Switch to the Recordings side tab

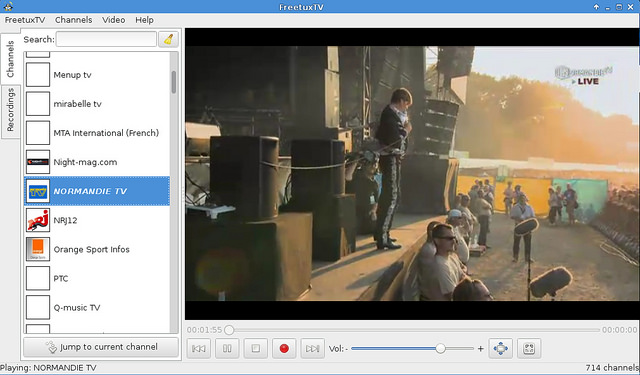click(11, 110)
